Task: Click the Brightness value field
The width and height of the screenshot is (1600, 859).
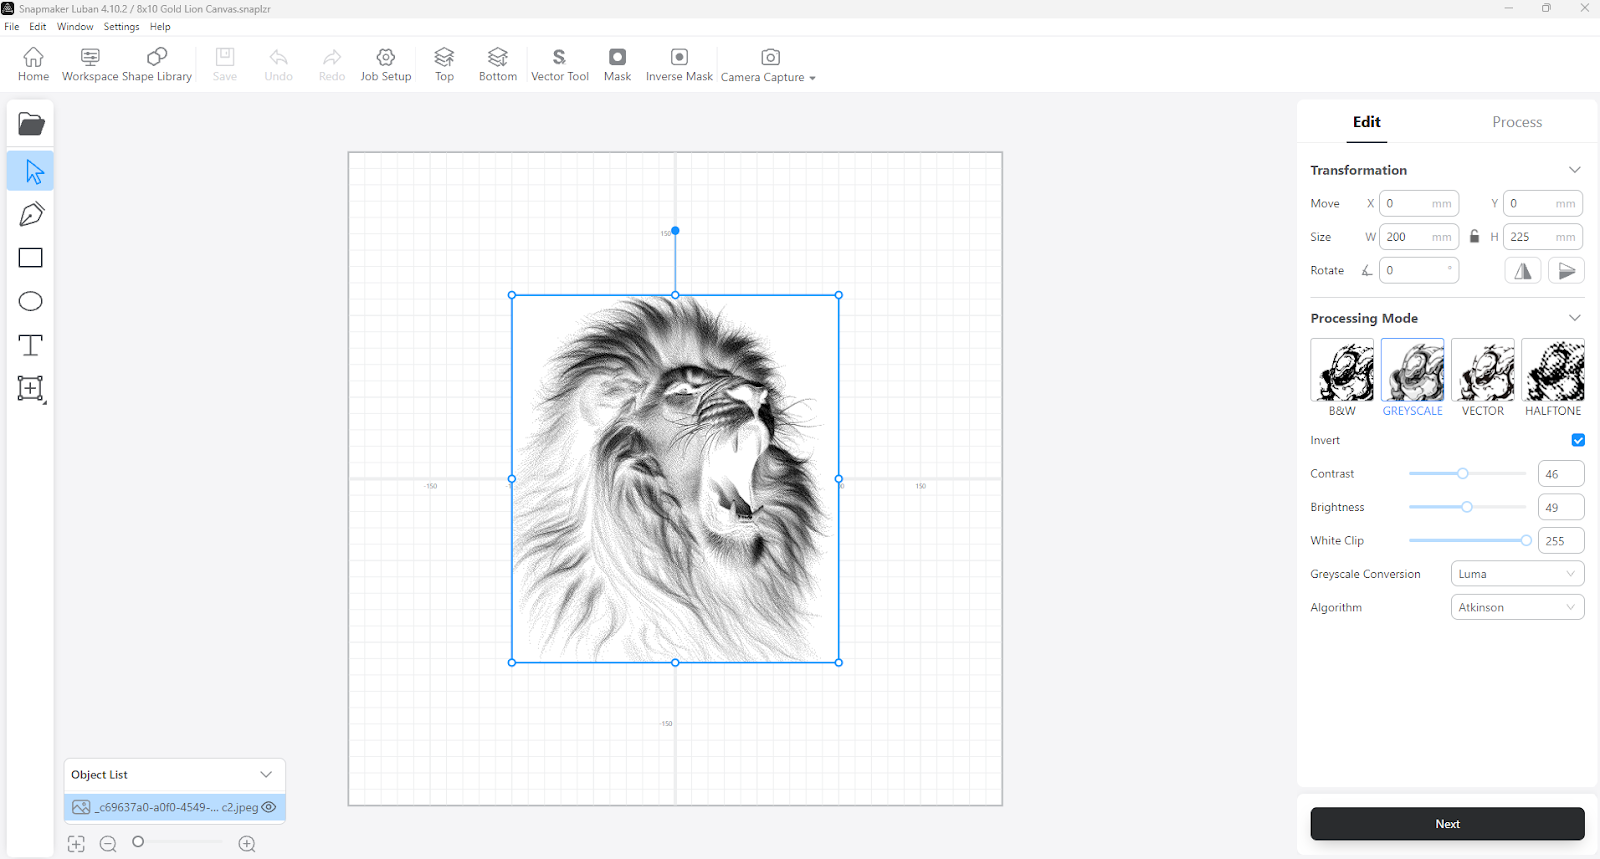Action: tap(1561, 507)
